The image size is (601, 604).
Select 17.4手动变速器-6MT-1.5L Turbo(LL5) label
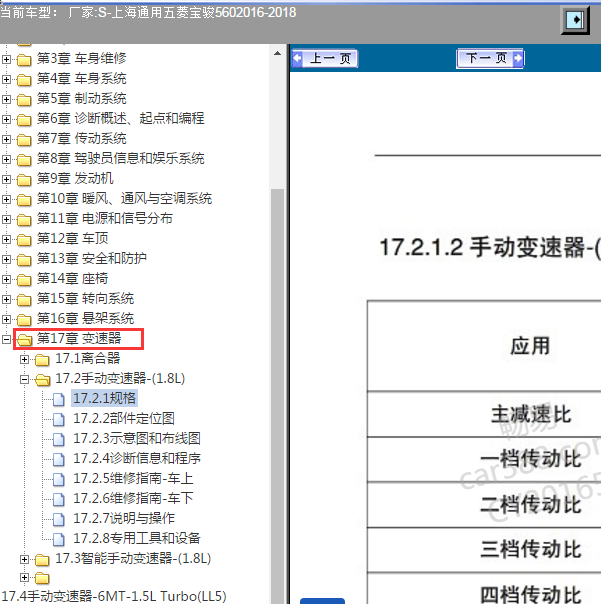[x=114, y=596]
